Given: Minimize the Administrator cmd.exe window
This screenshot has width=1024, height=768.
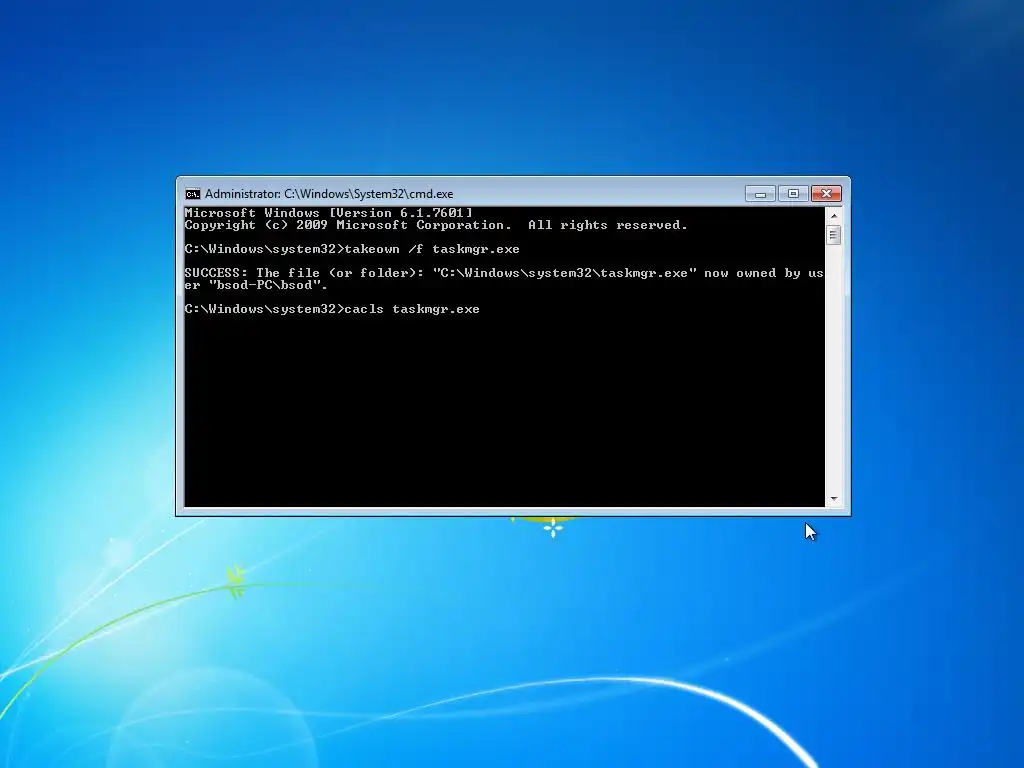Looking at the screenshot, I should 760,194.
